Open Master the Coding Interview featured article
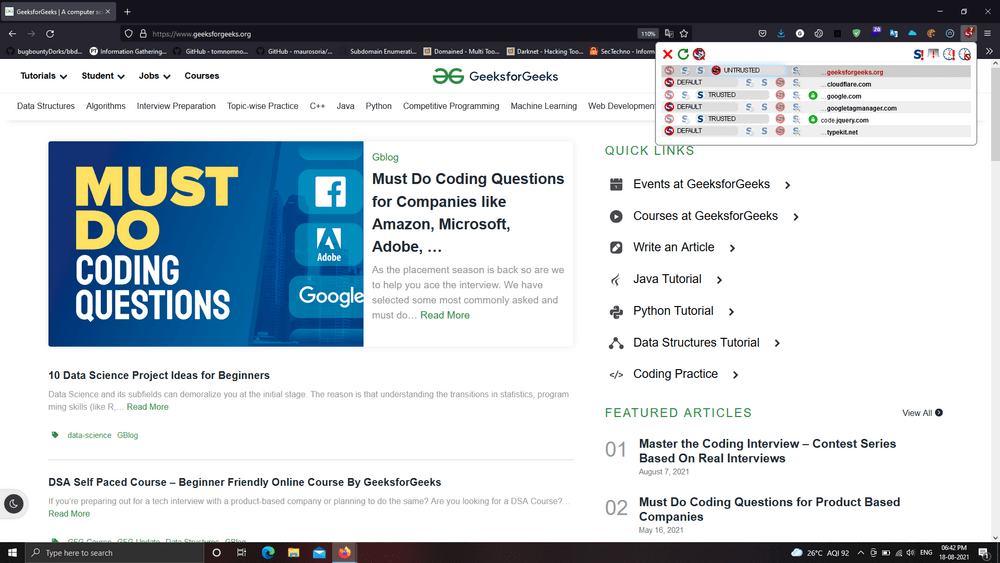The height and width of the screenshot is (563, 1000). click(767, 451)
